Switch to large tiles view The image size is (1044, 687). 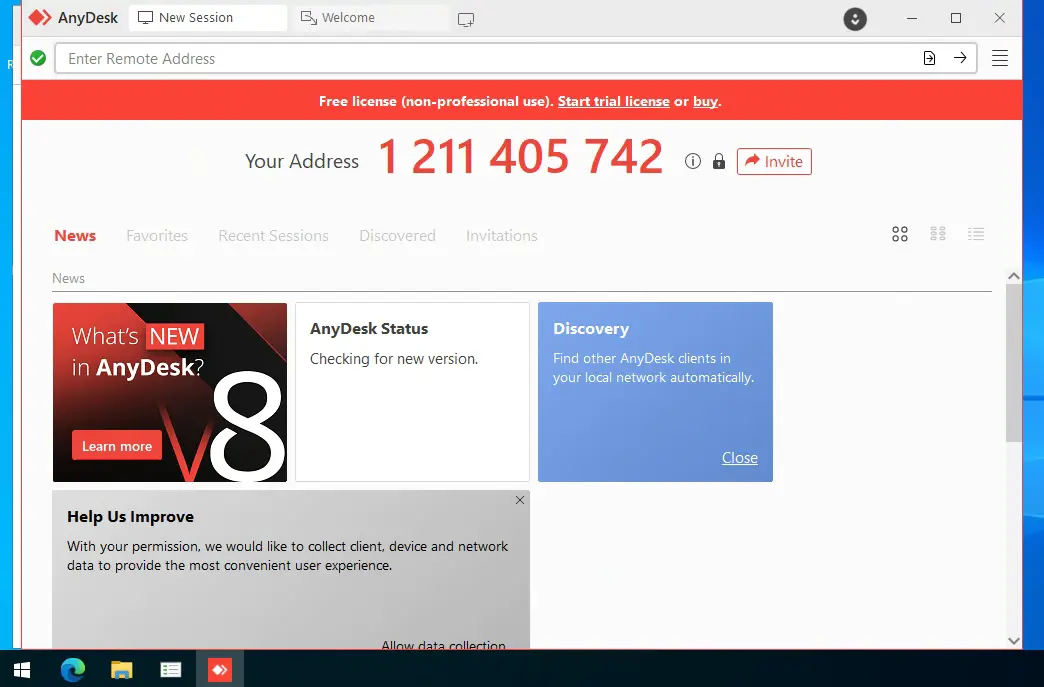pos(900,234)
